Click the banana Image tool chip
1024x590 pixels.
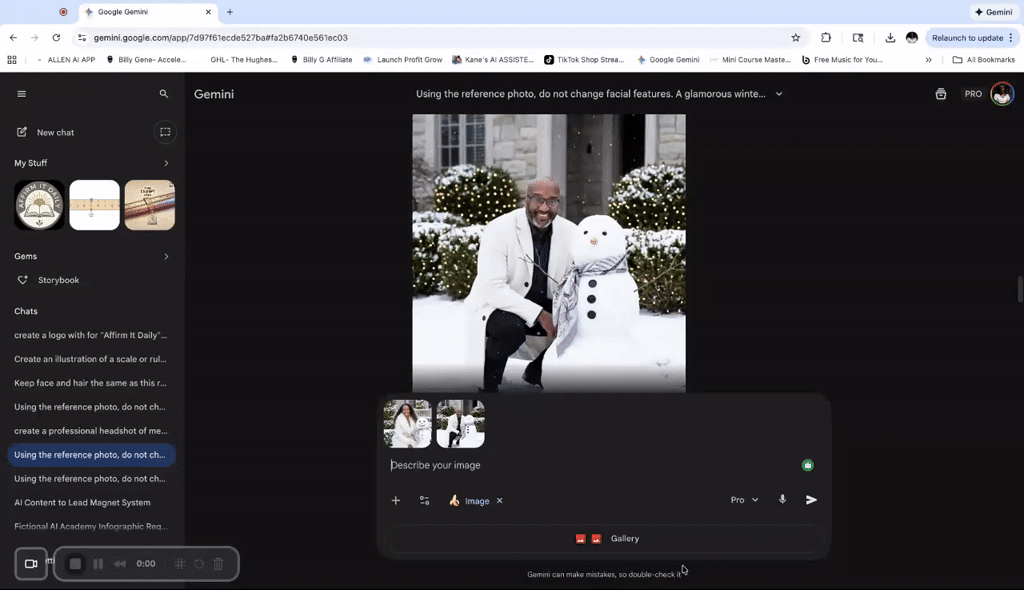coord(470,501)
